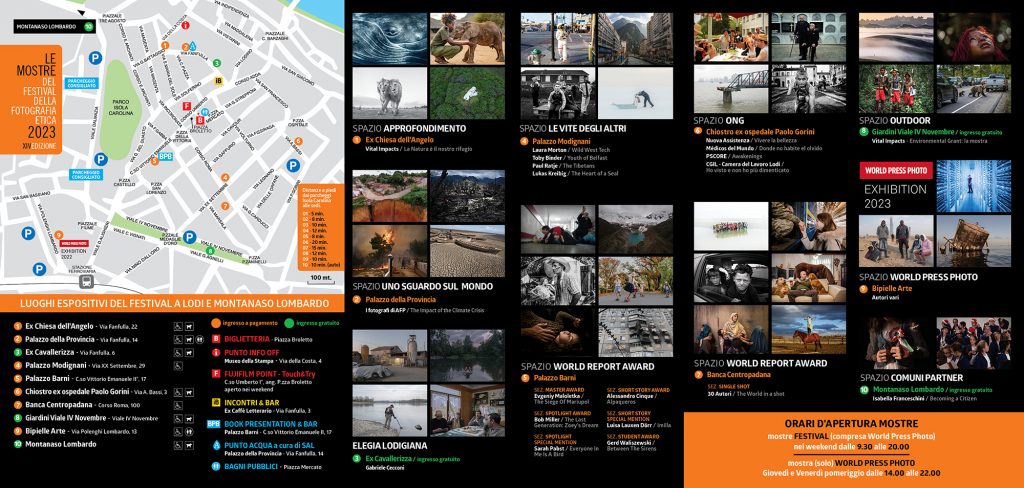This screenshot has width=1024, height=488.
Task: Click 'Laura Morton / Wild West Tech'
Action: [x=571, y=150]
